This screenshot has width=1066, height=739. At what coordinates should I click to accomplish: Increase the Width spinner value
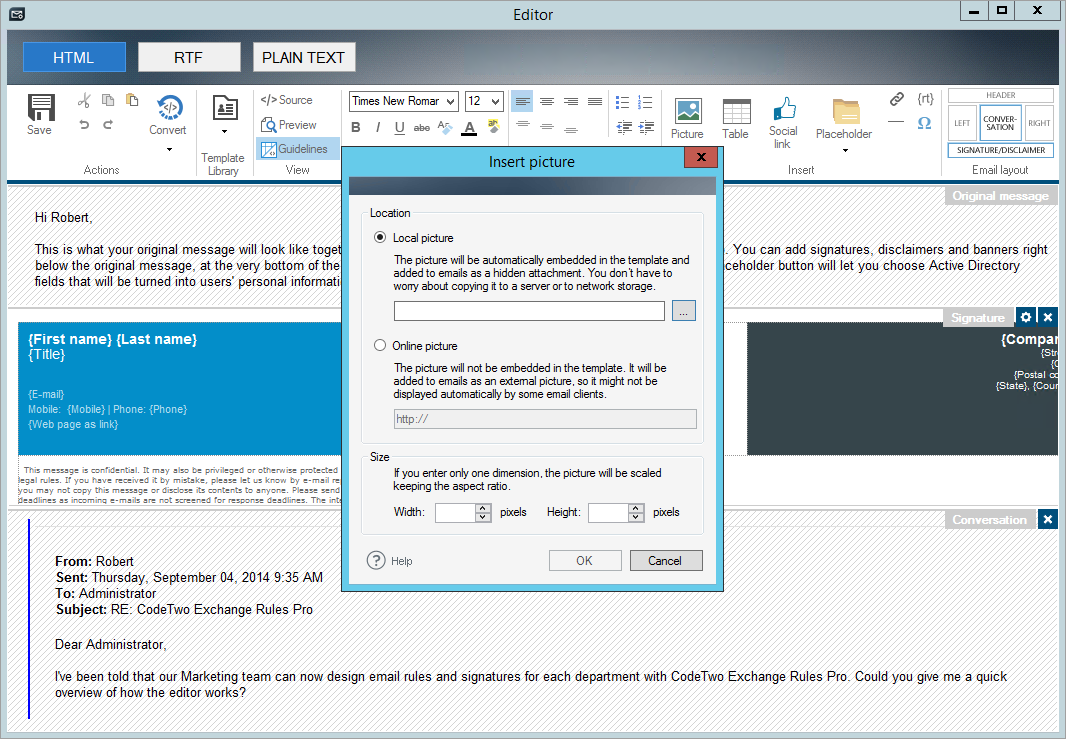tap(483, 508)
